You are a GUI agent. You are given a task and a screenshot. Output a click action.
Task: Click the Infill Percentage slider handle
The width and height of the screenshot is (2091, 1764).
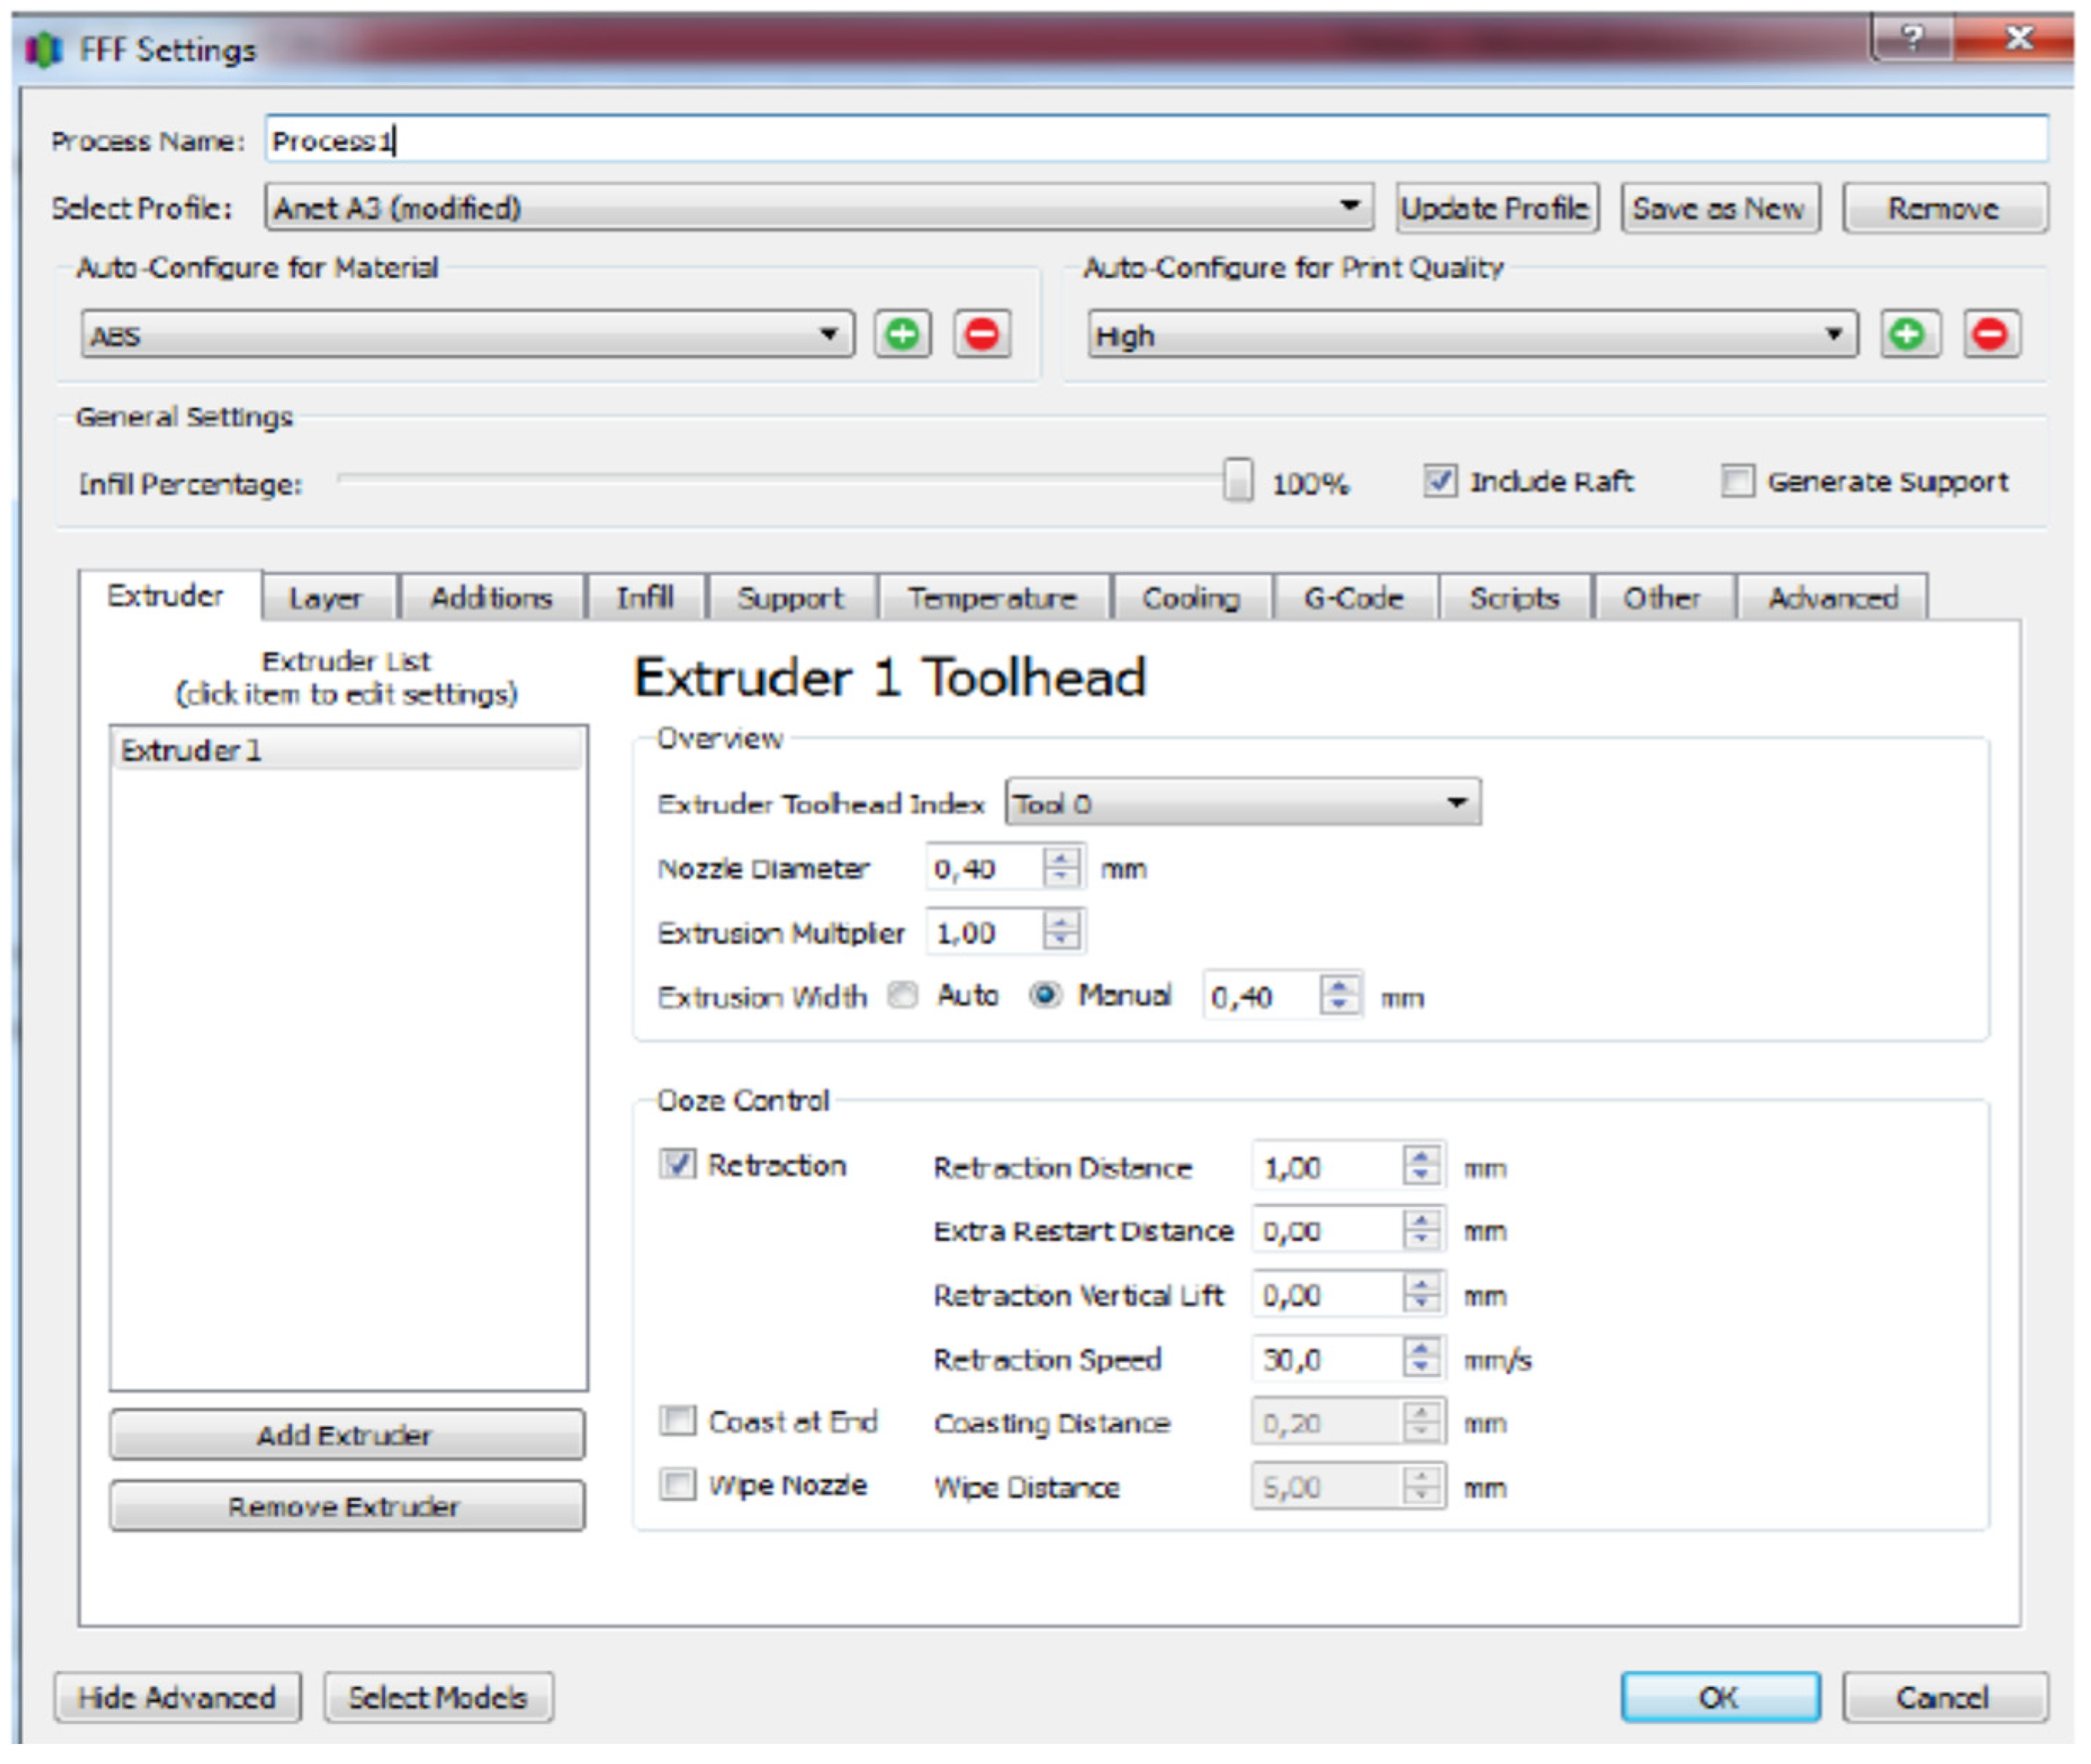click(1237, 481)
